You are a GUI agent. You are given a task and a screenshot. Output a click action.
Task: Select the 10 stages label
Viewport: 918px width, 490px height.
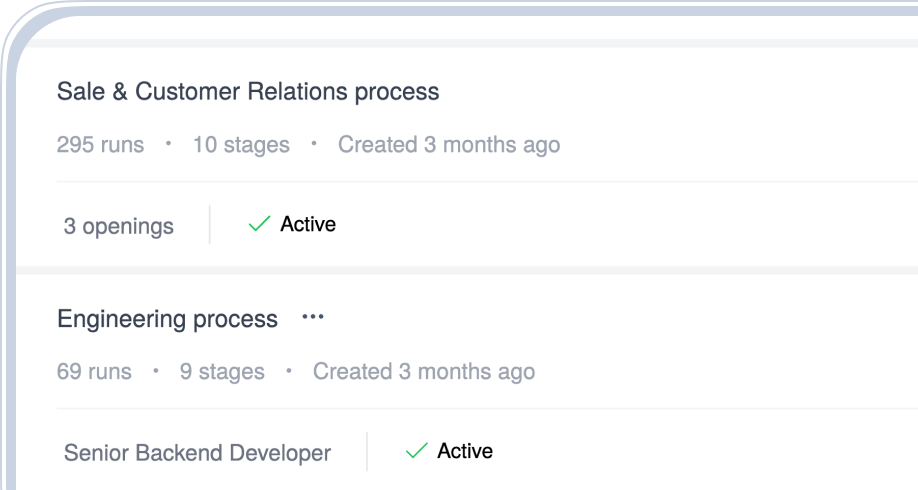[x=241, y=145]
